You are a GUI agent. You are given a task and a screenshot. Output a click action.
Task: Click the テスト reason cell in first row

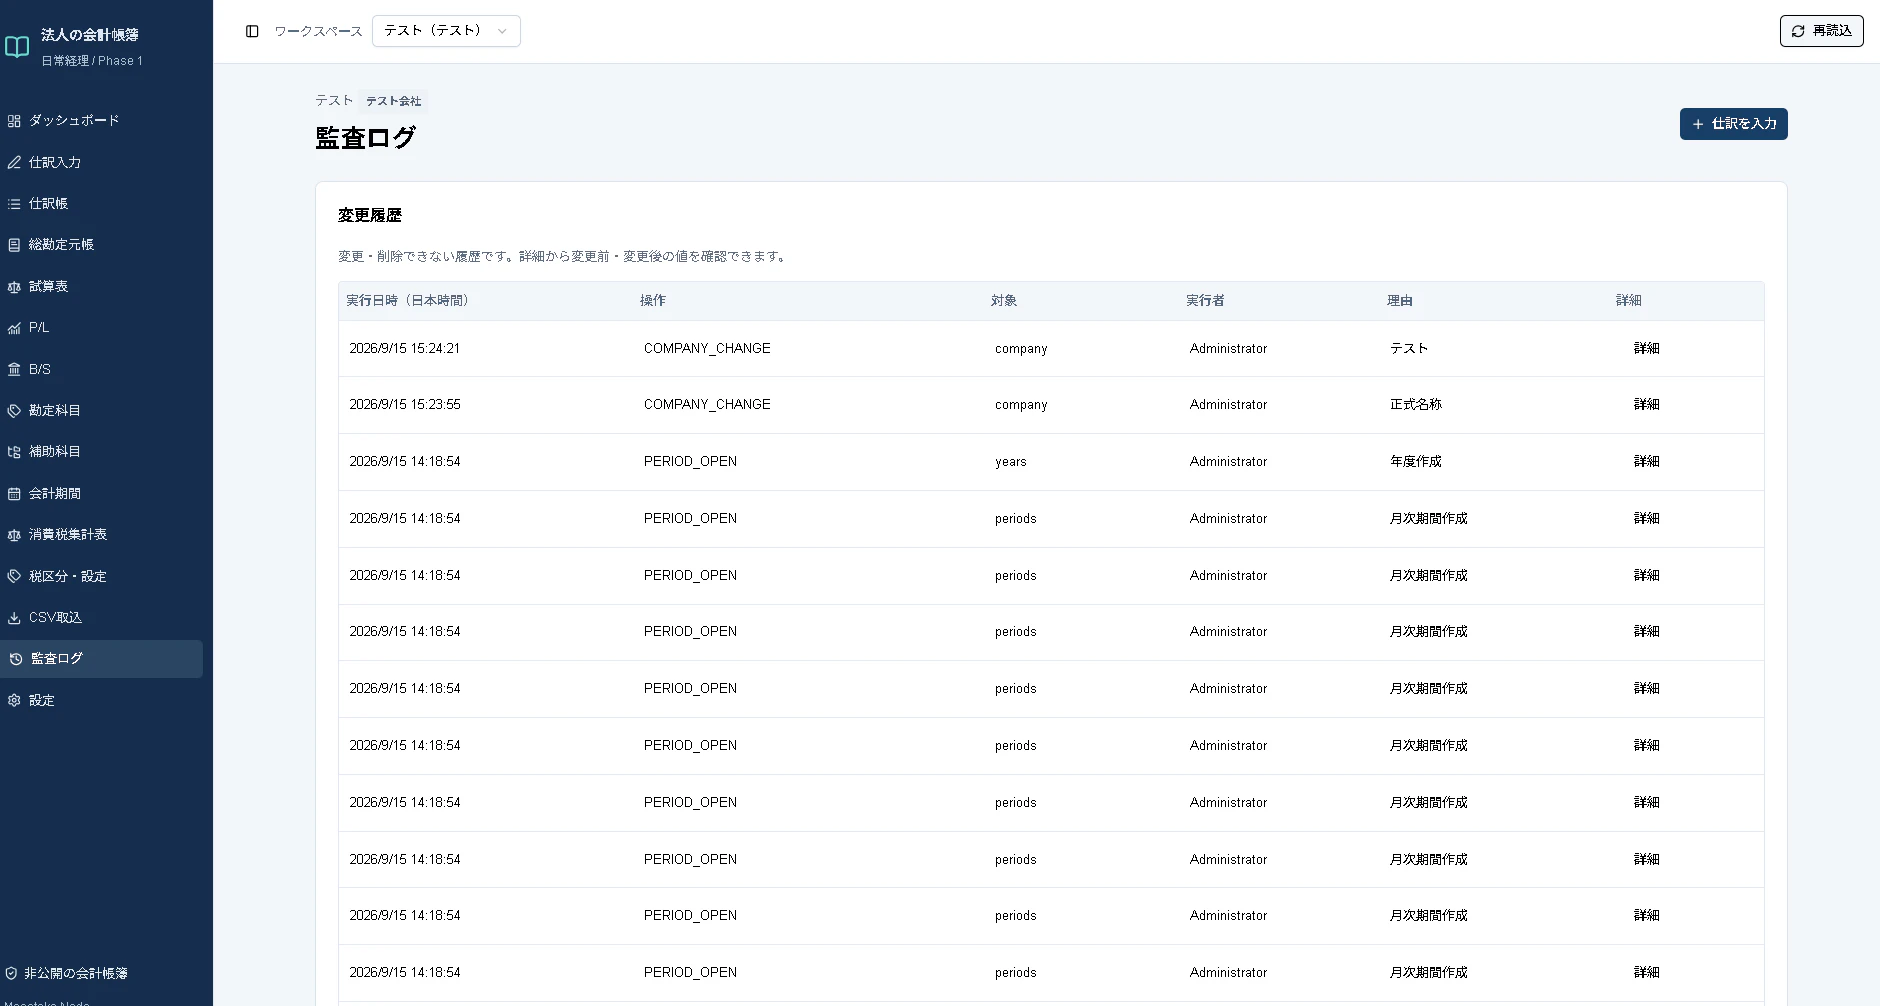(1409, 348)
